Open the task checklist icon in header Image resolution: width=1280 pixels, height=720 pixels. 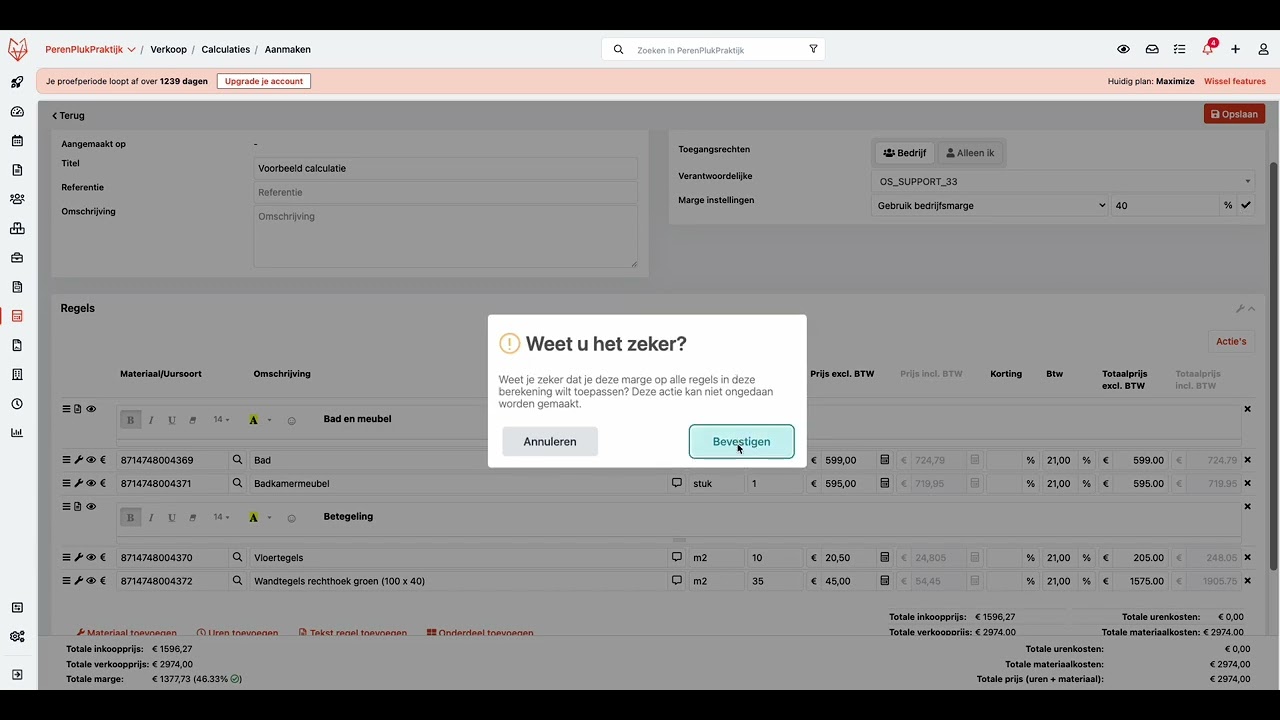[1180, 49]
